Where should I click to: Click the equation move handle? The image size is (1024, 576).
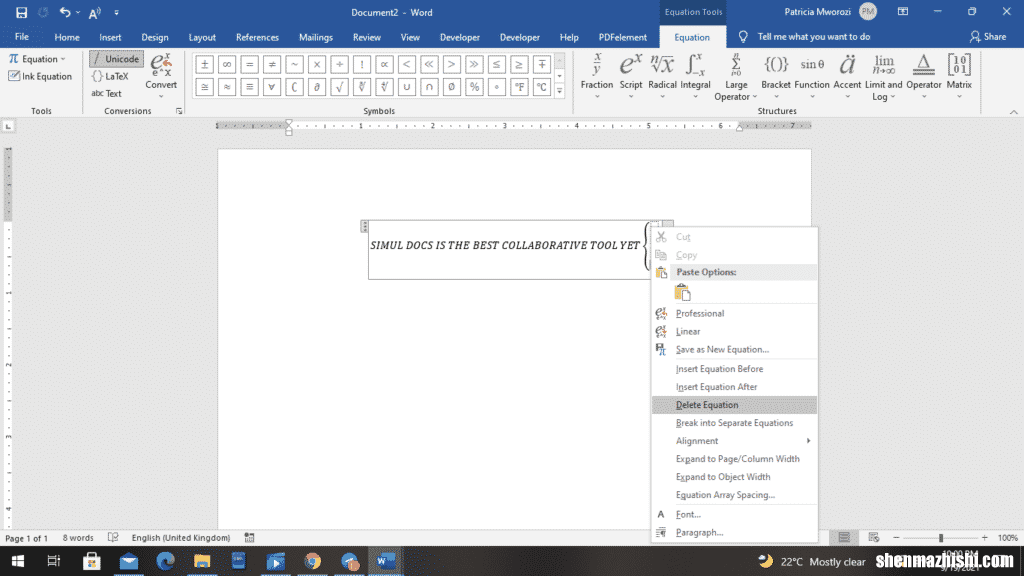click(x=364, y=226)
